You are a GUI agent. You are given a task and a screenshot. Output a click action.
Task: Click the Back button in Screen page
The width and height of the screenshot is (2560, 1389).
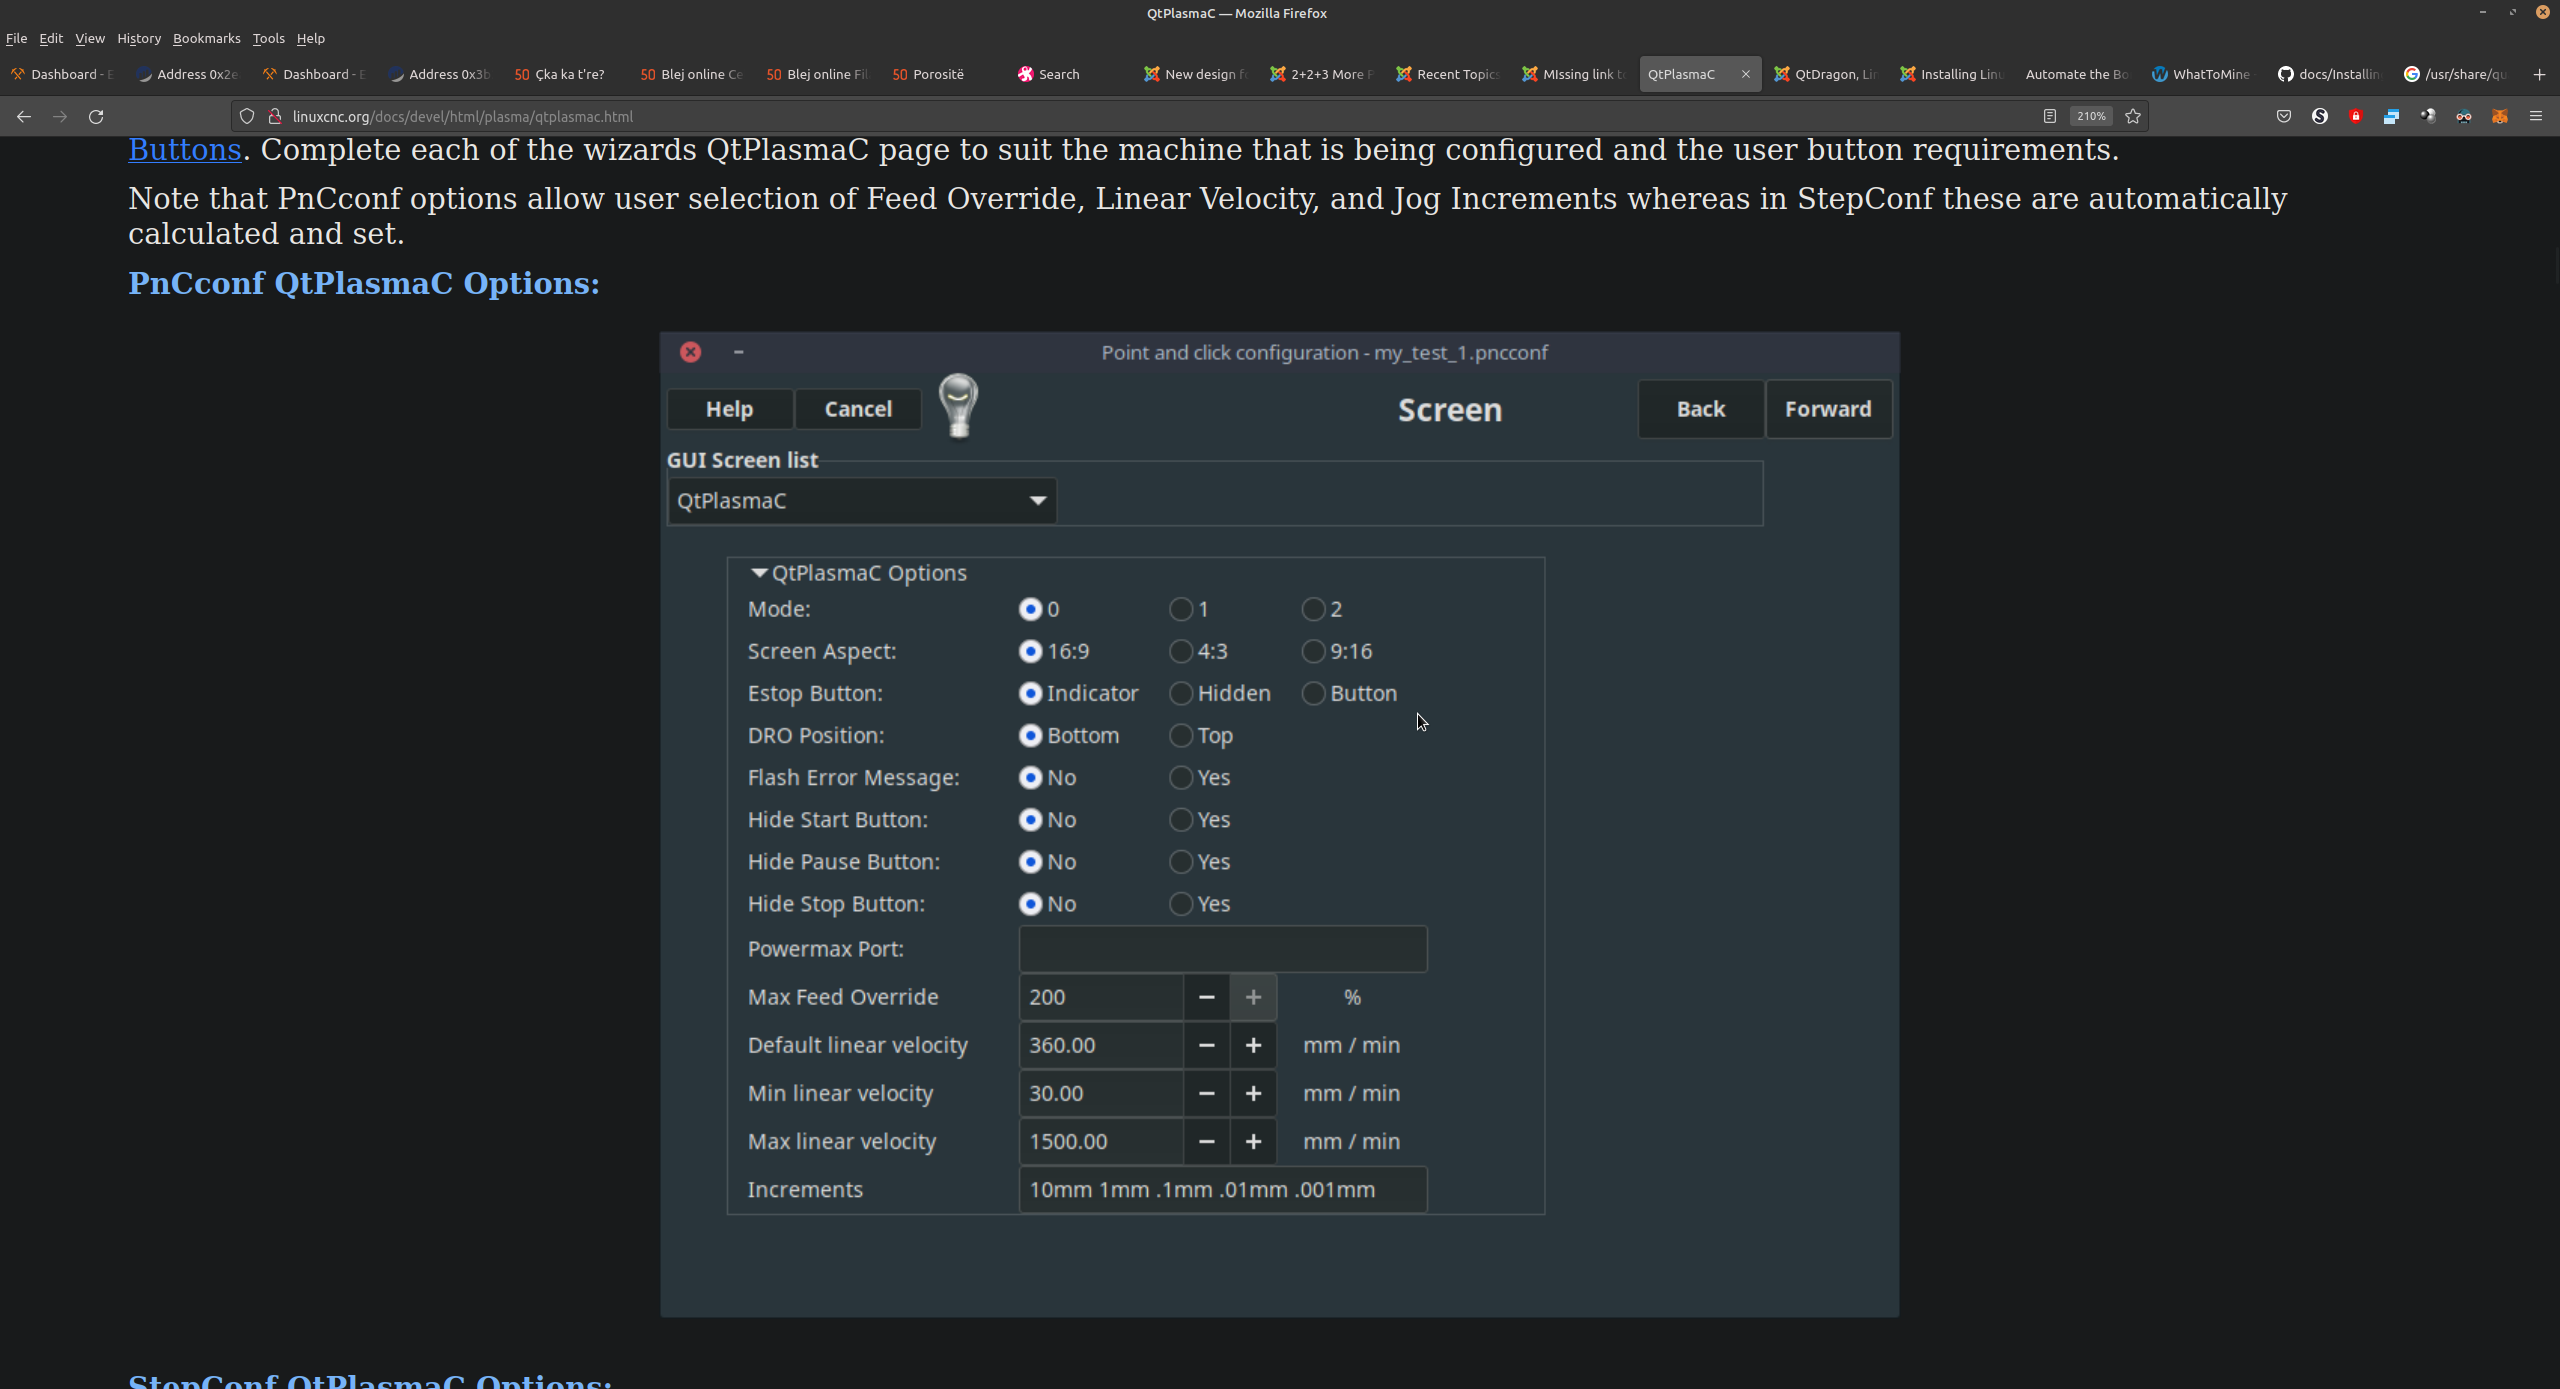tap(1701, 409)
